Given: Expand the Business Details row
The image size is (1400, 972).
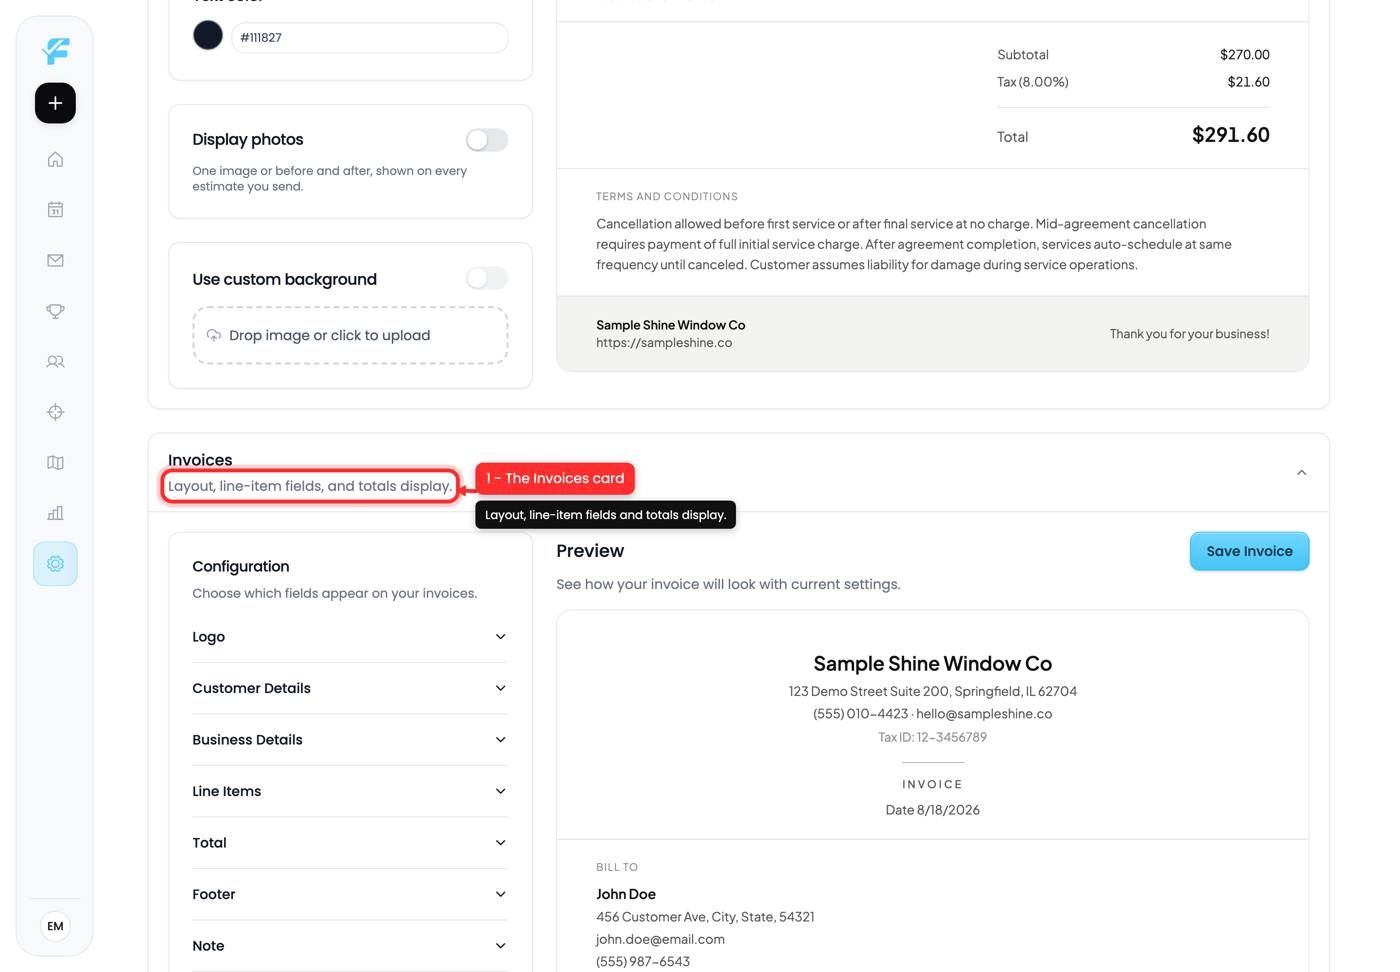Looking at the screenshot, I should [350, 740].
